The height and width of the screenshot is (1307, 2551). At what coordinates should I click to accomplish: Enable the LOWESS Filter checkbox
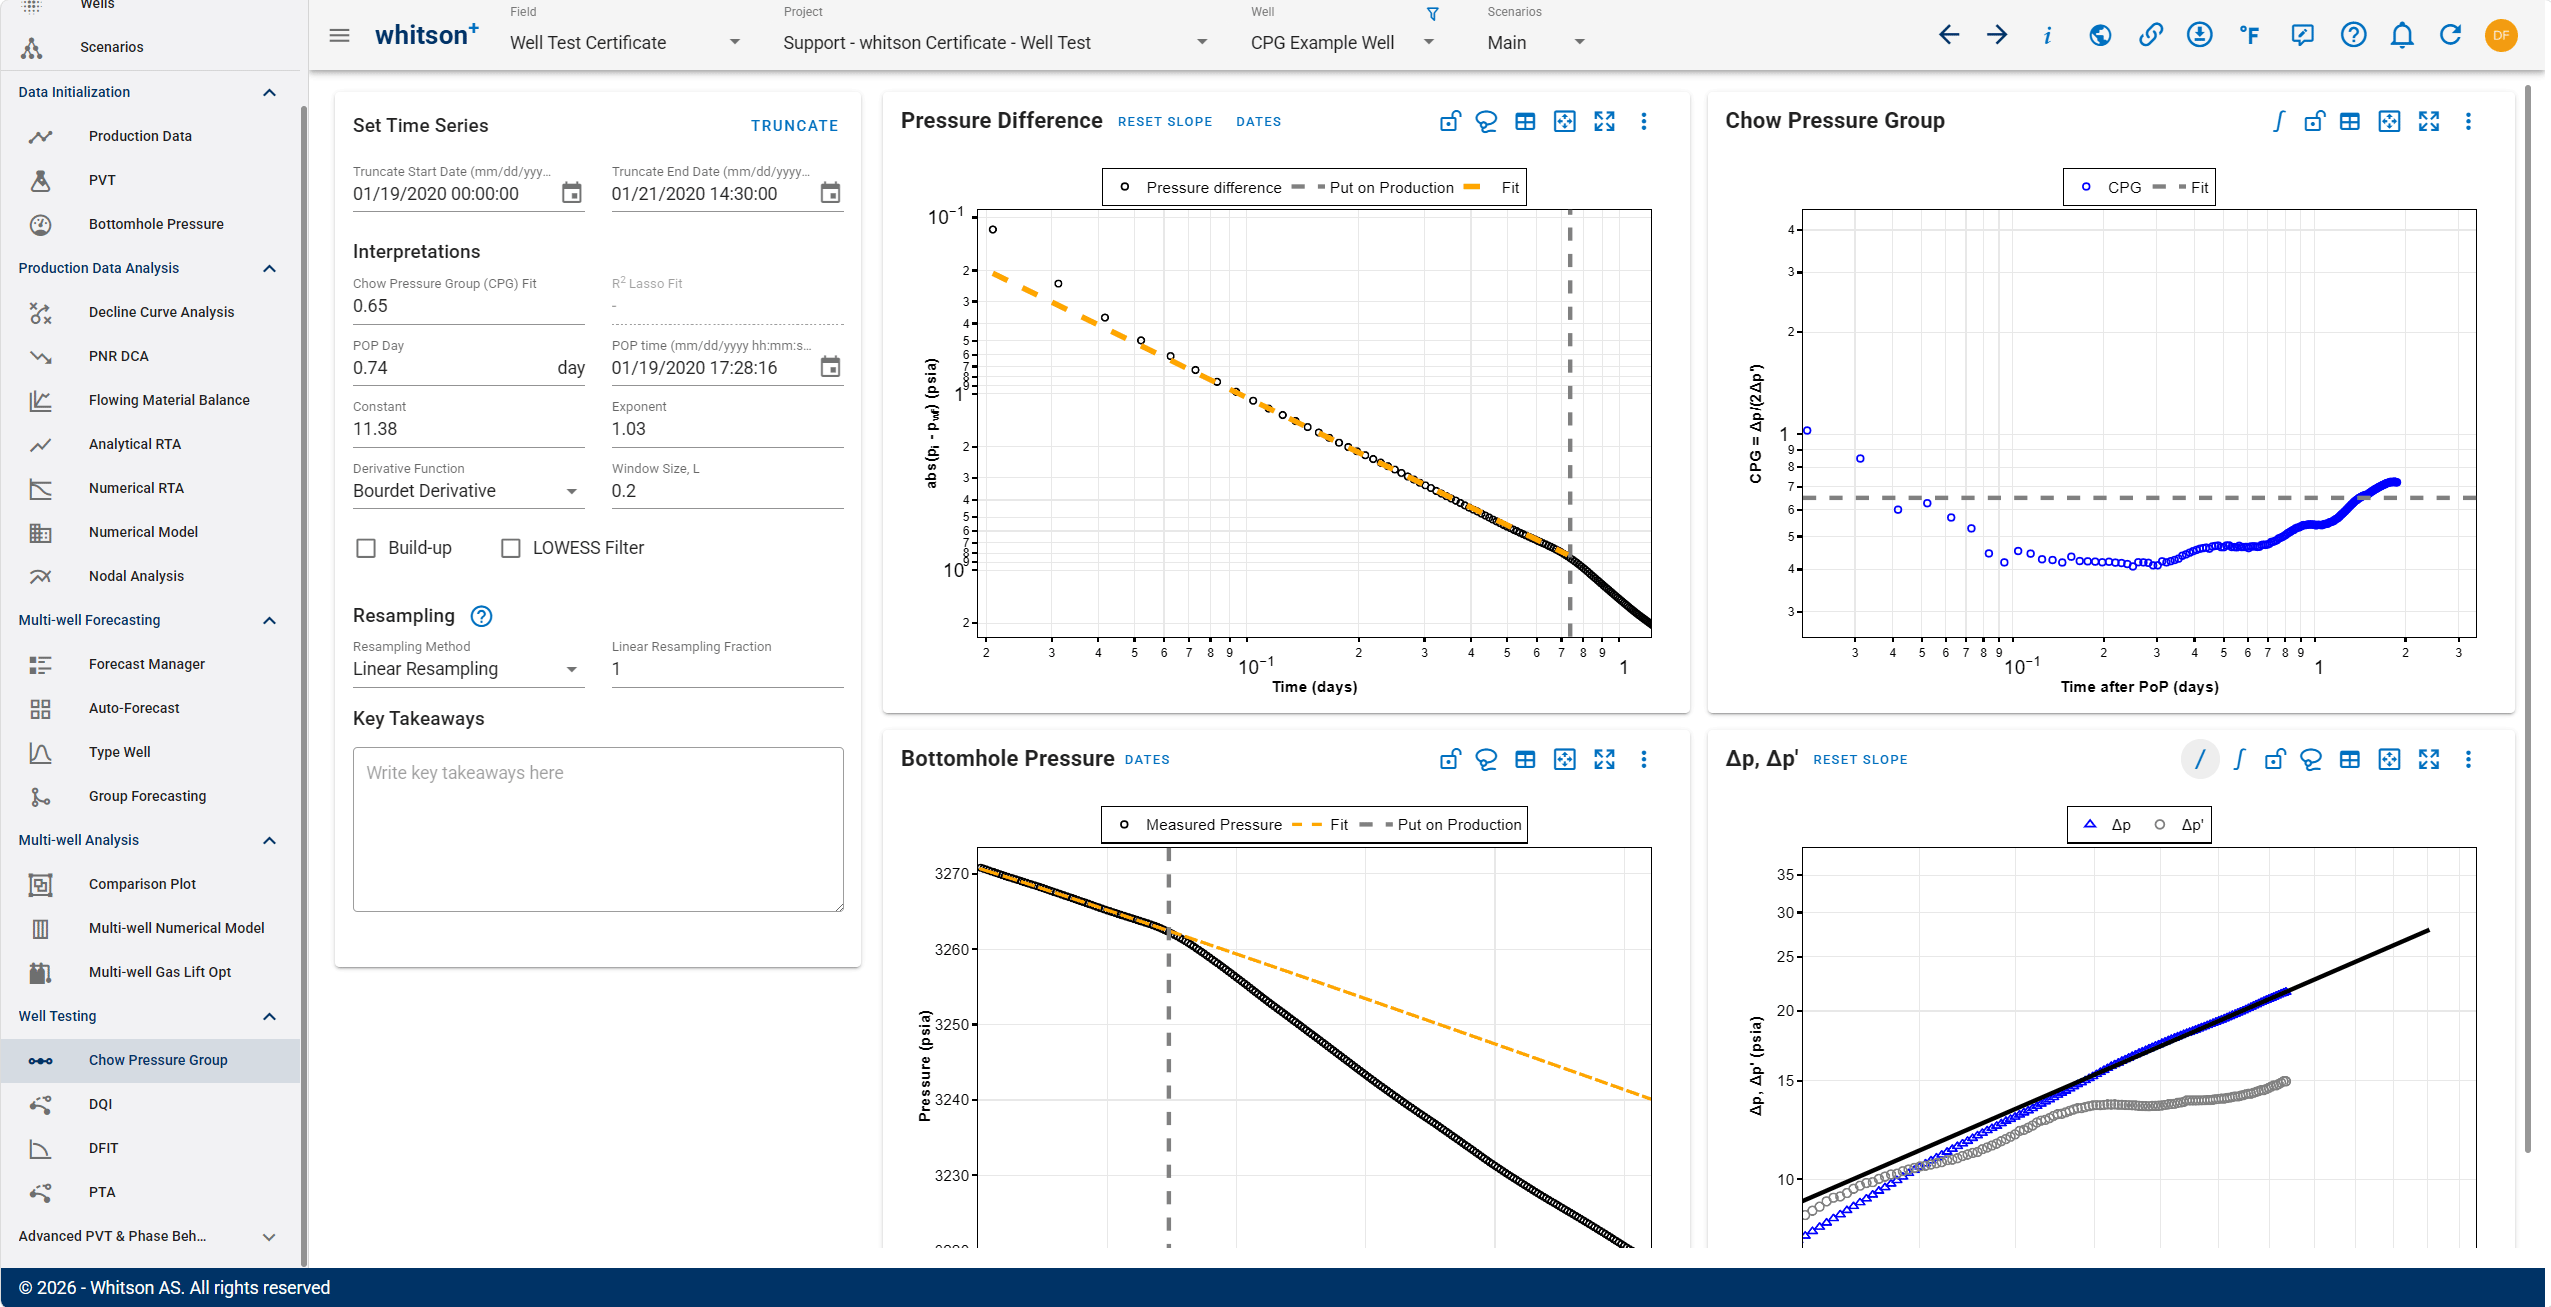point(511,548)
